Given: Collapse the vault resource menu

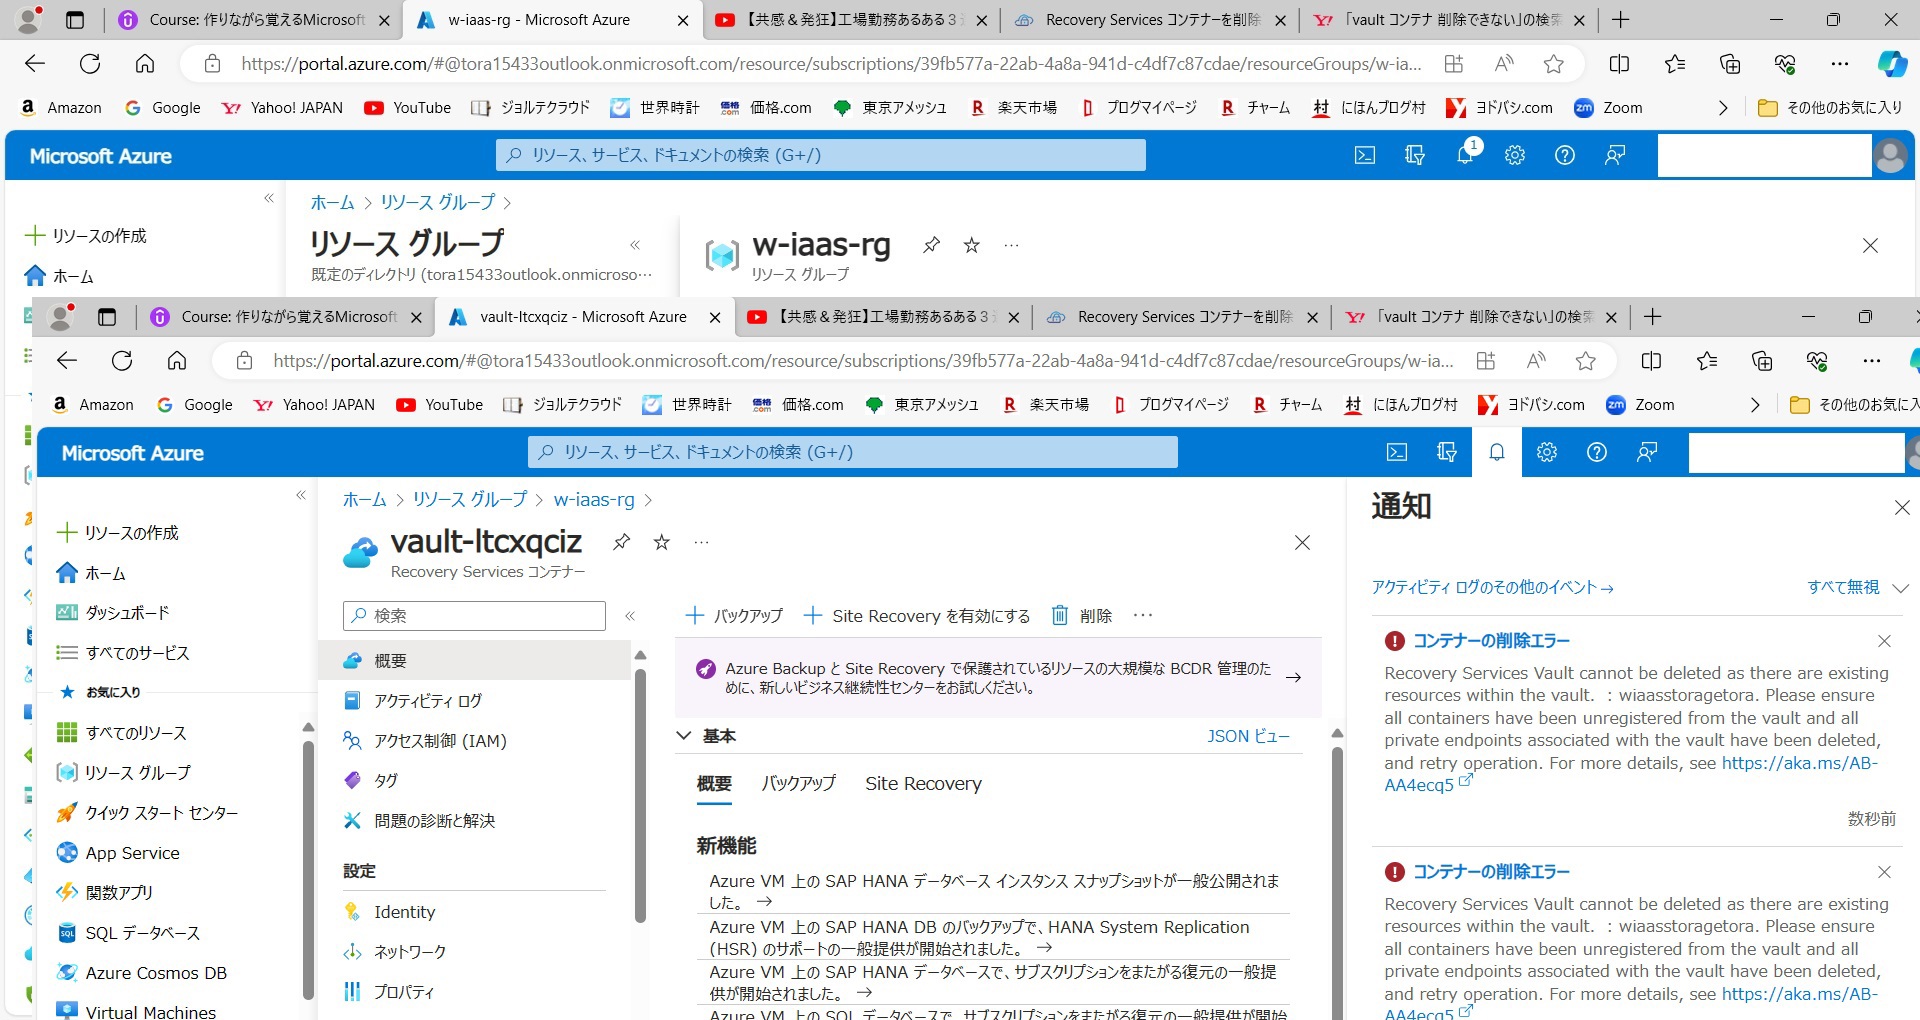Looking at the screenshot, I should 630,616.
